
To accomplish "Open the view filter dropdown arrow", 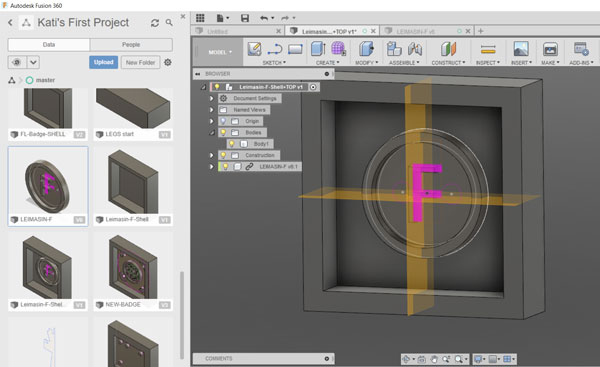I will (x=33, y=62).
